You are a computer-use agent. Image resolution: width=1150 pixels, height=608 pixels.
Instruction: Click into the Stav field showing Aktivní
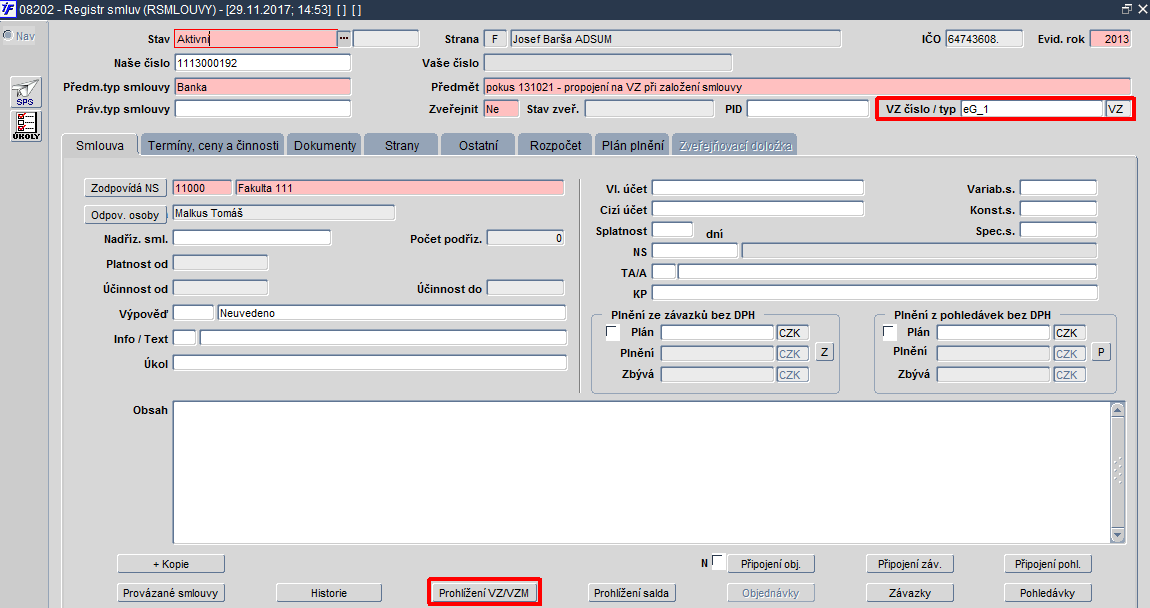pos(256,39)
